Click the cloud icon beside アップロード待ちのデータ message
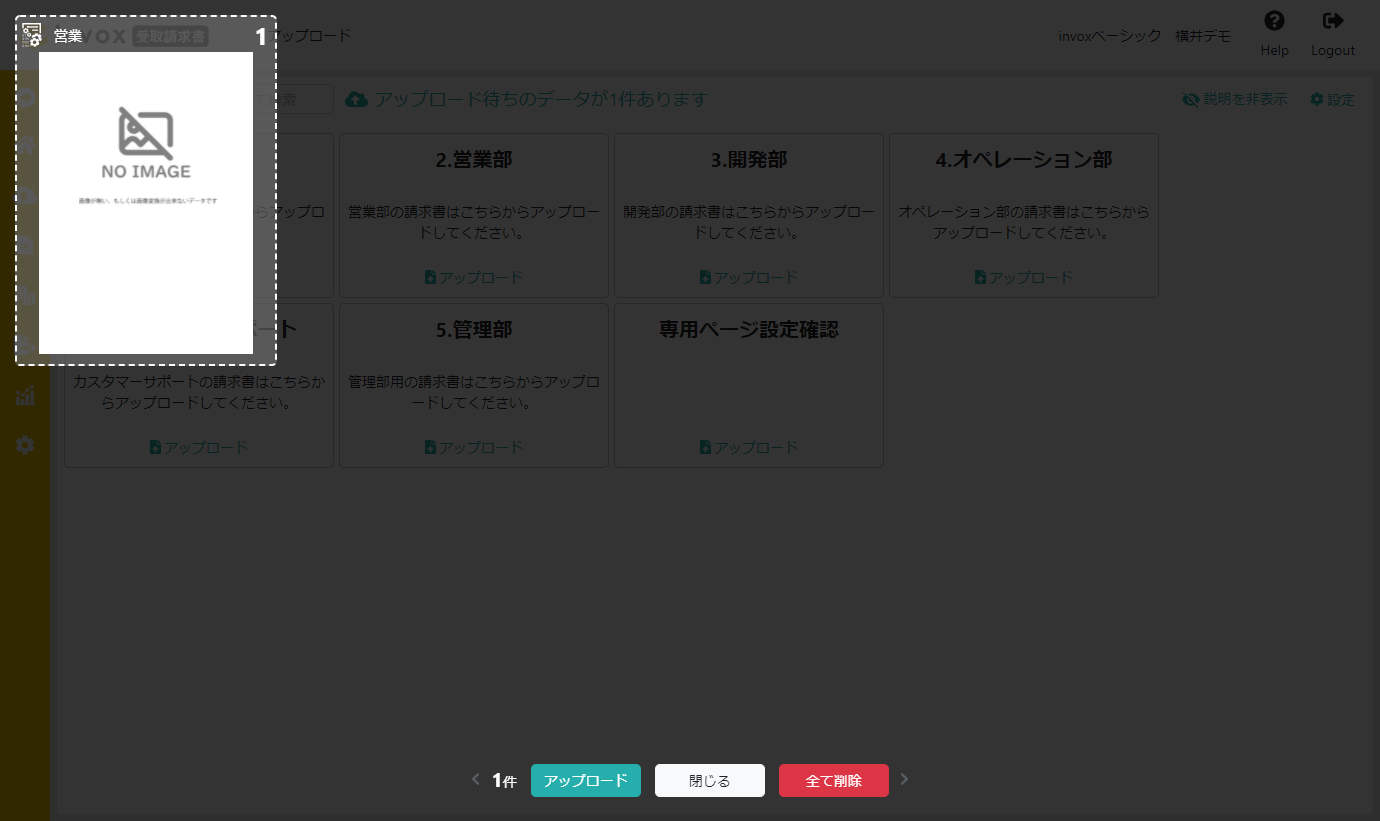The height and width of the screenshot is (821, 1380). coord(357,99)
